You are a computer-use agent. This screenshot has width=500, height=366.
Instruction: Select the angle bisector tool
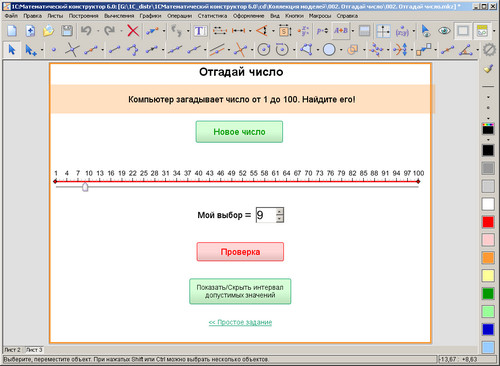(x=466, y=50)
